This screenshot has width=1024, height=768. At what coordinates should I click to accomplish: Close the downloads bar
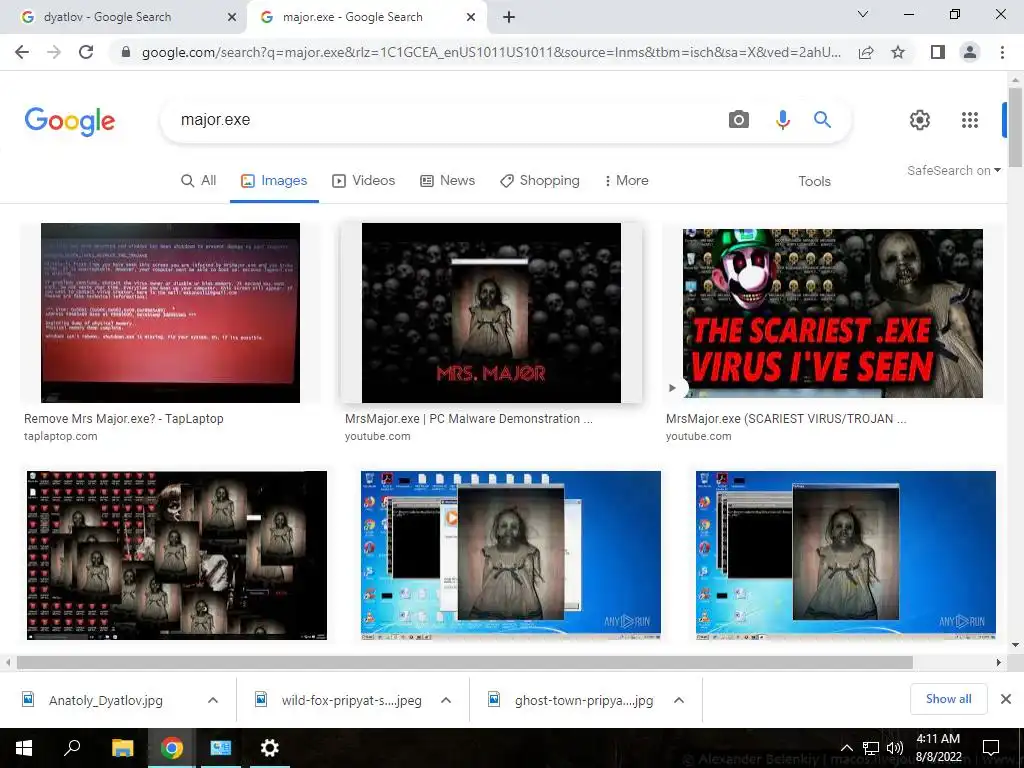[x=1006, y=699]
